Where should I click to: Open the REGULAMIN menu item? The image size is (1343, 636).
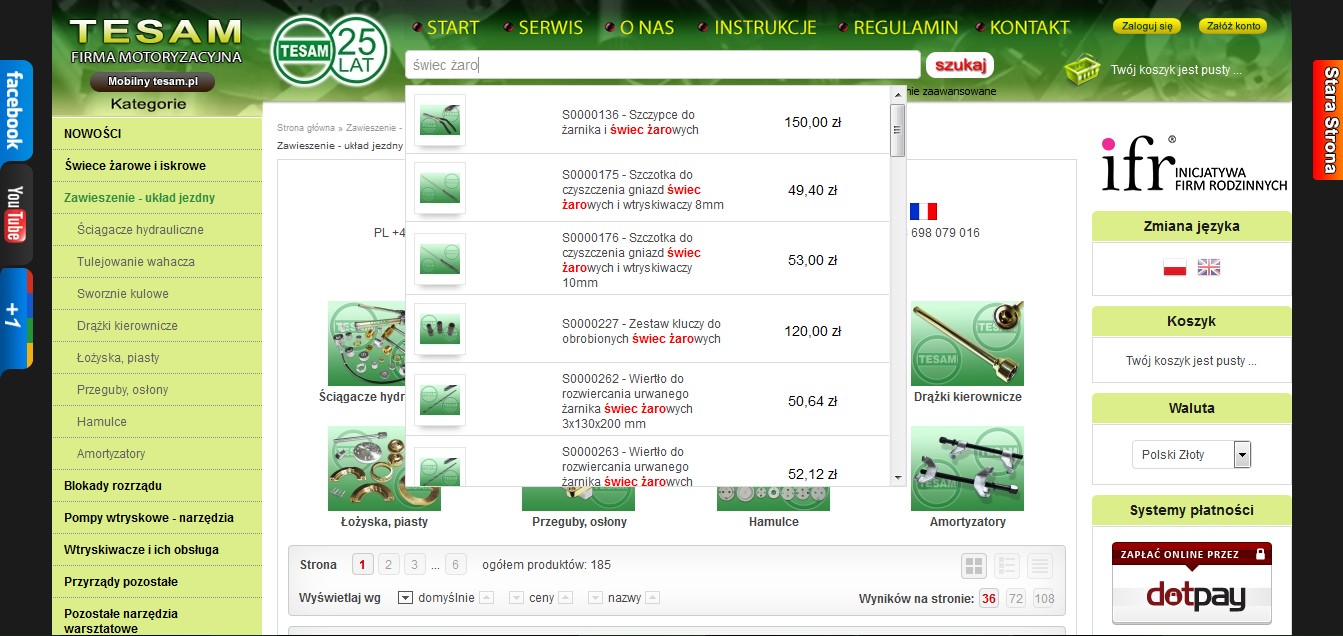[905, 28]
